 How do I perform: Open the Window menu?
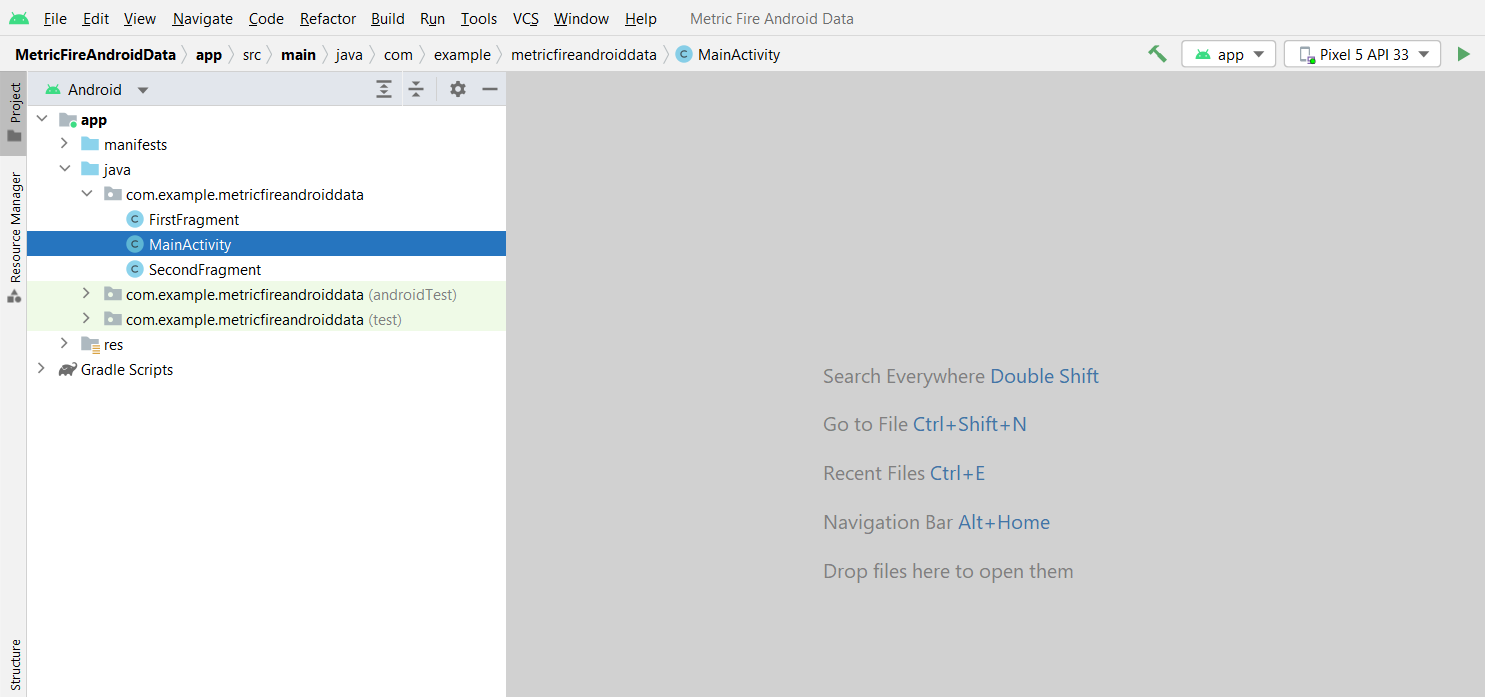[x=581, y=18]
